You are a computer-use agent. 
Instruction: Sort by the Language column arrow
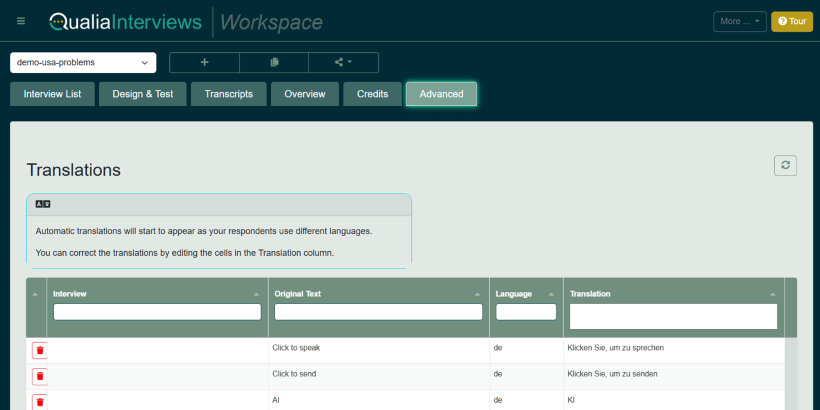tap(551, 294)
